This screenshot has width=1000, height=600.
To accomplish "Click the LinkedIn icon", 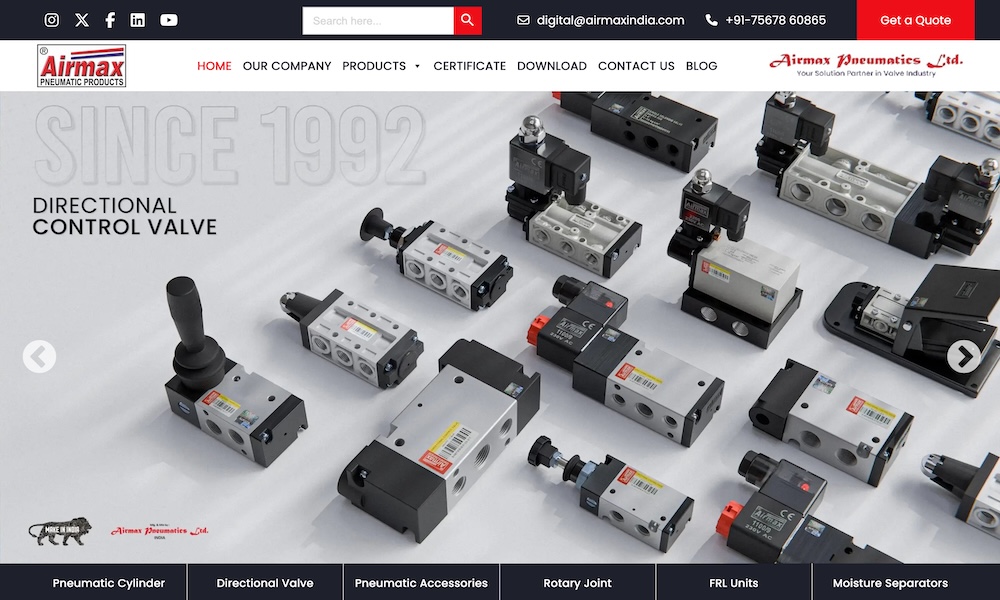I will tap(139, 19).
